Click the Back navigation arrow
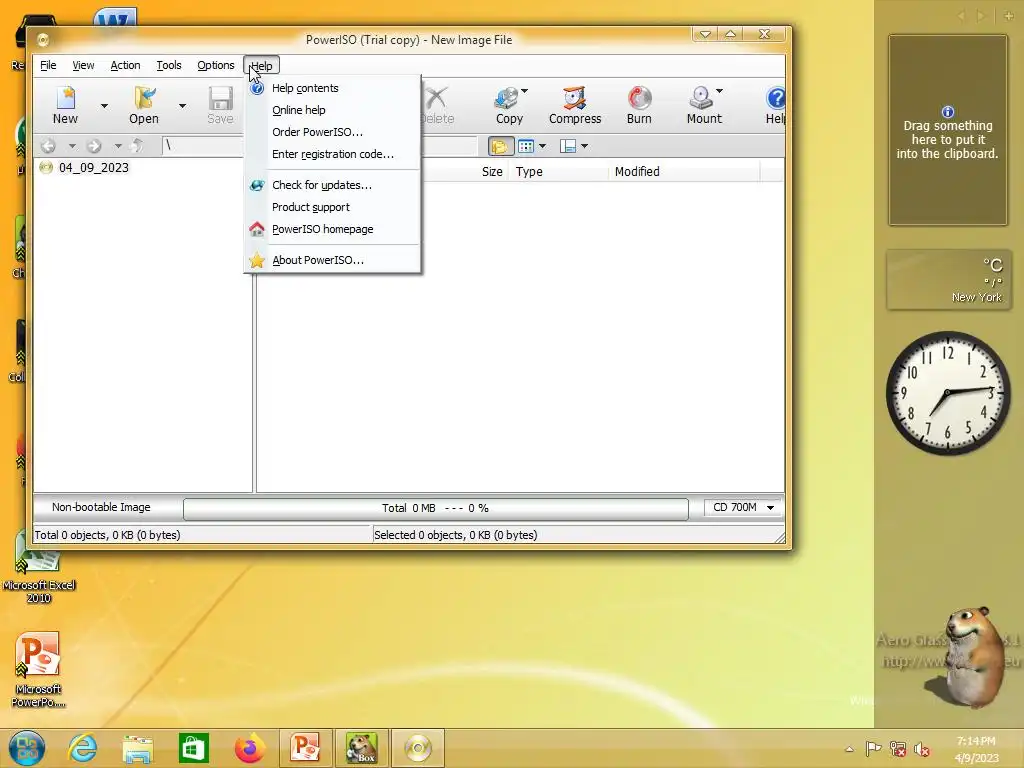Image resolution: width=1024 pixels, height=768 pixels. pyautogui.click(x=48, y=146)
